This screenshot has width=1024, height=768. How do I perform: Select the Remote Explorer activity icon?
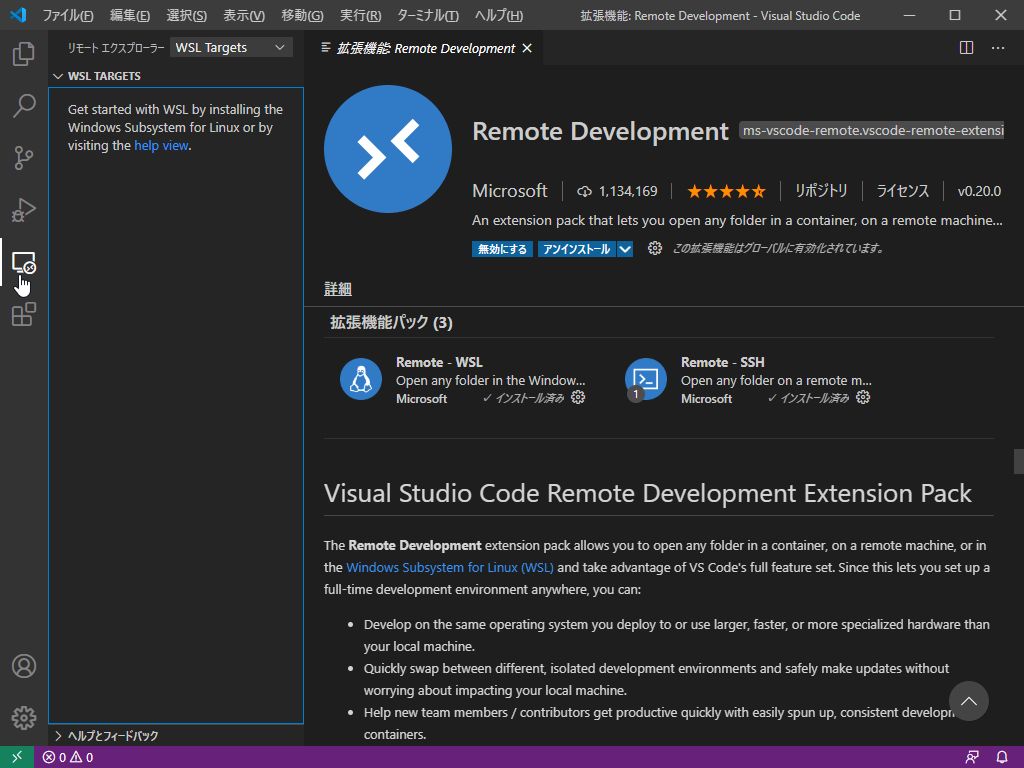click(24, 263)
